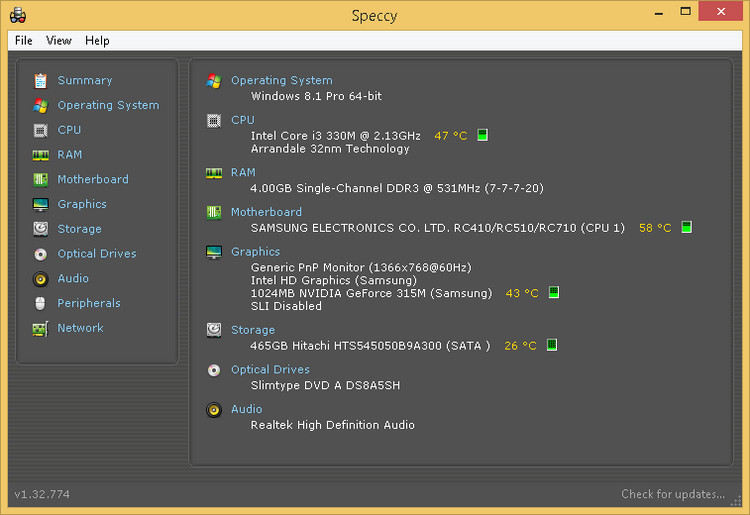Click the motherboard temperature indicator beside 58 °C

tap(686, 227)
